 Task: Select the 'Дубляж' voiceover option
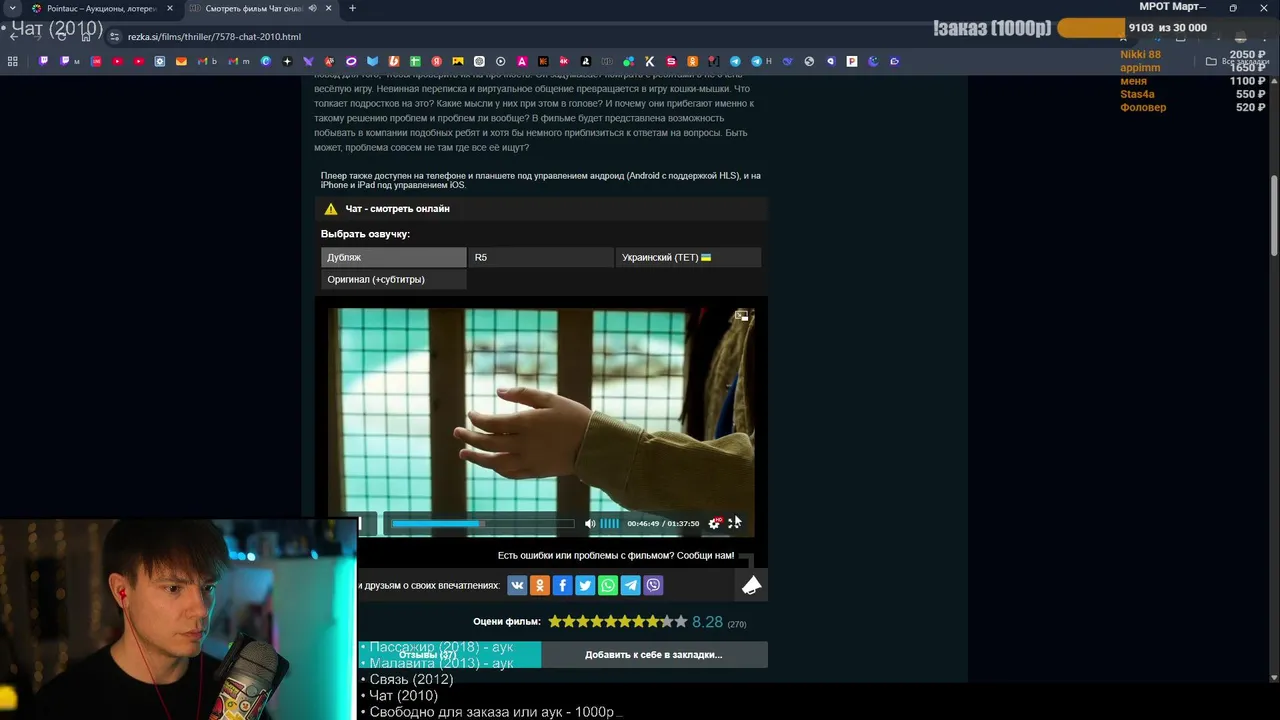(394, 257)
